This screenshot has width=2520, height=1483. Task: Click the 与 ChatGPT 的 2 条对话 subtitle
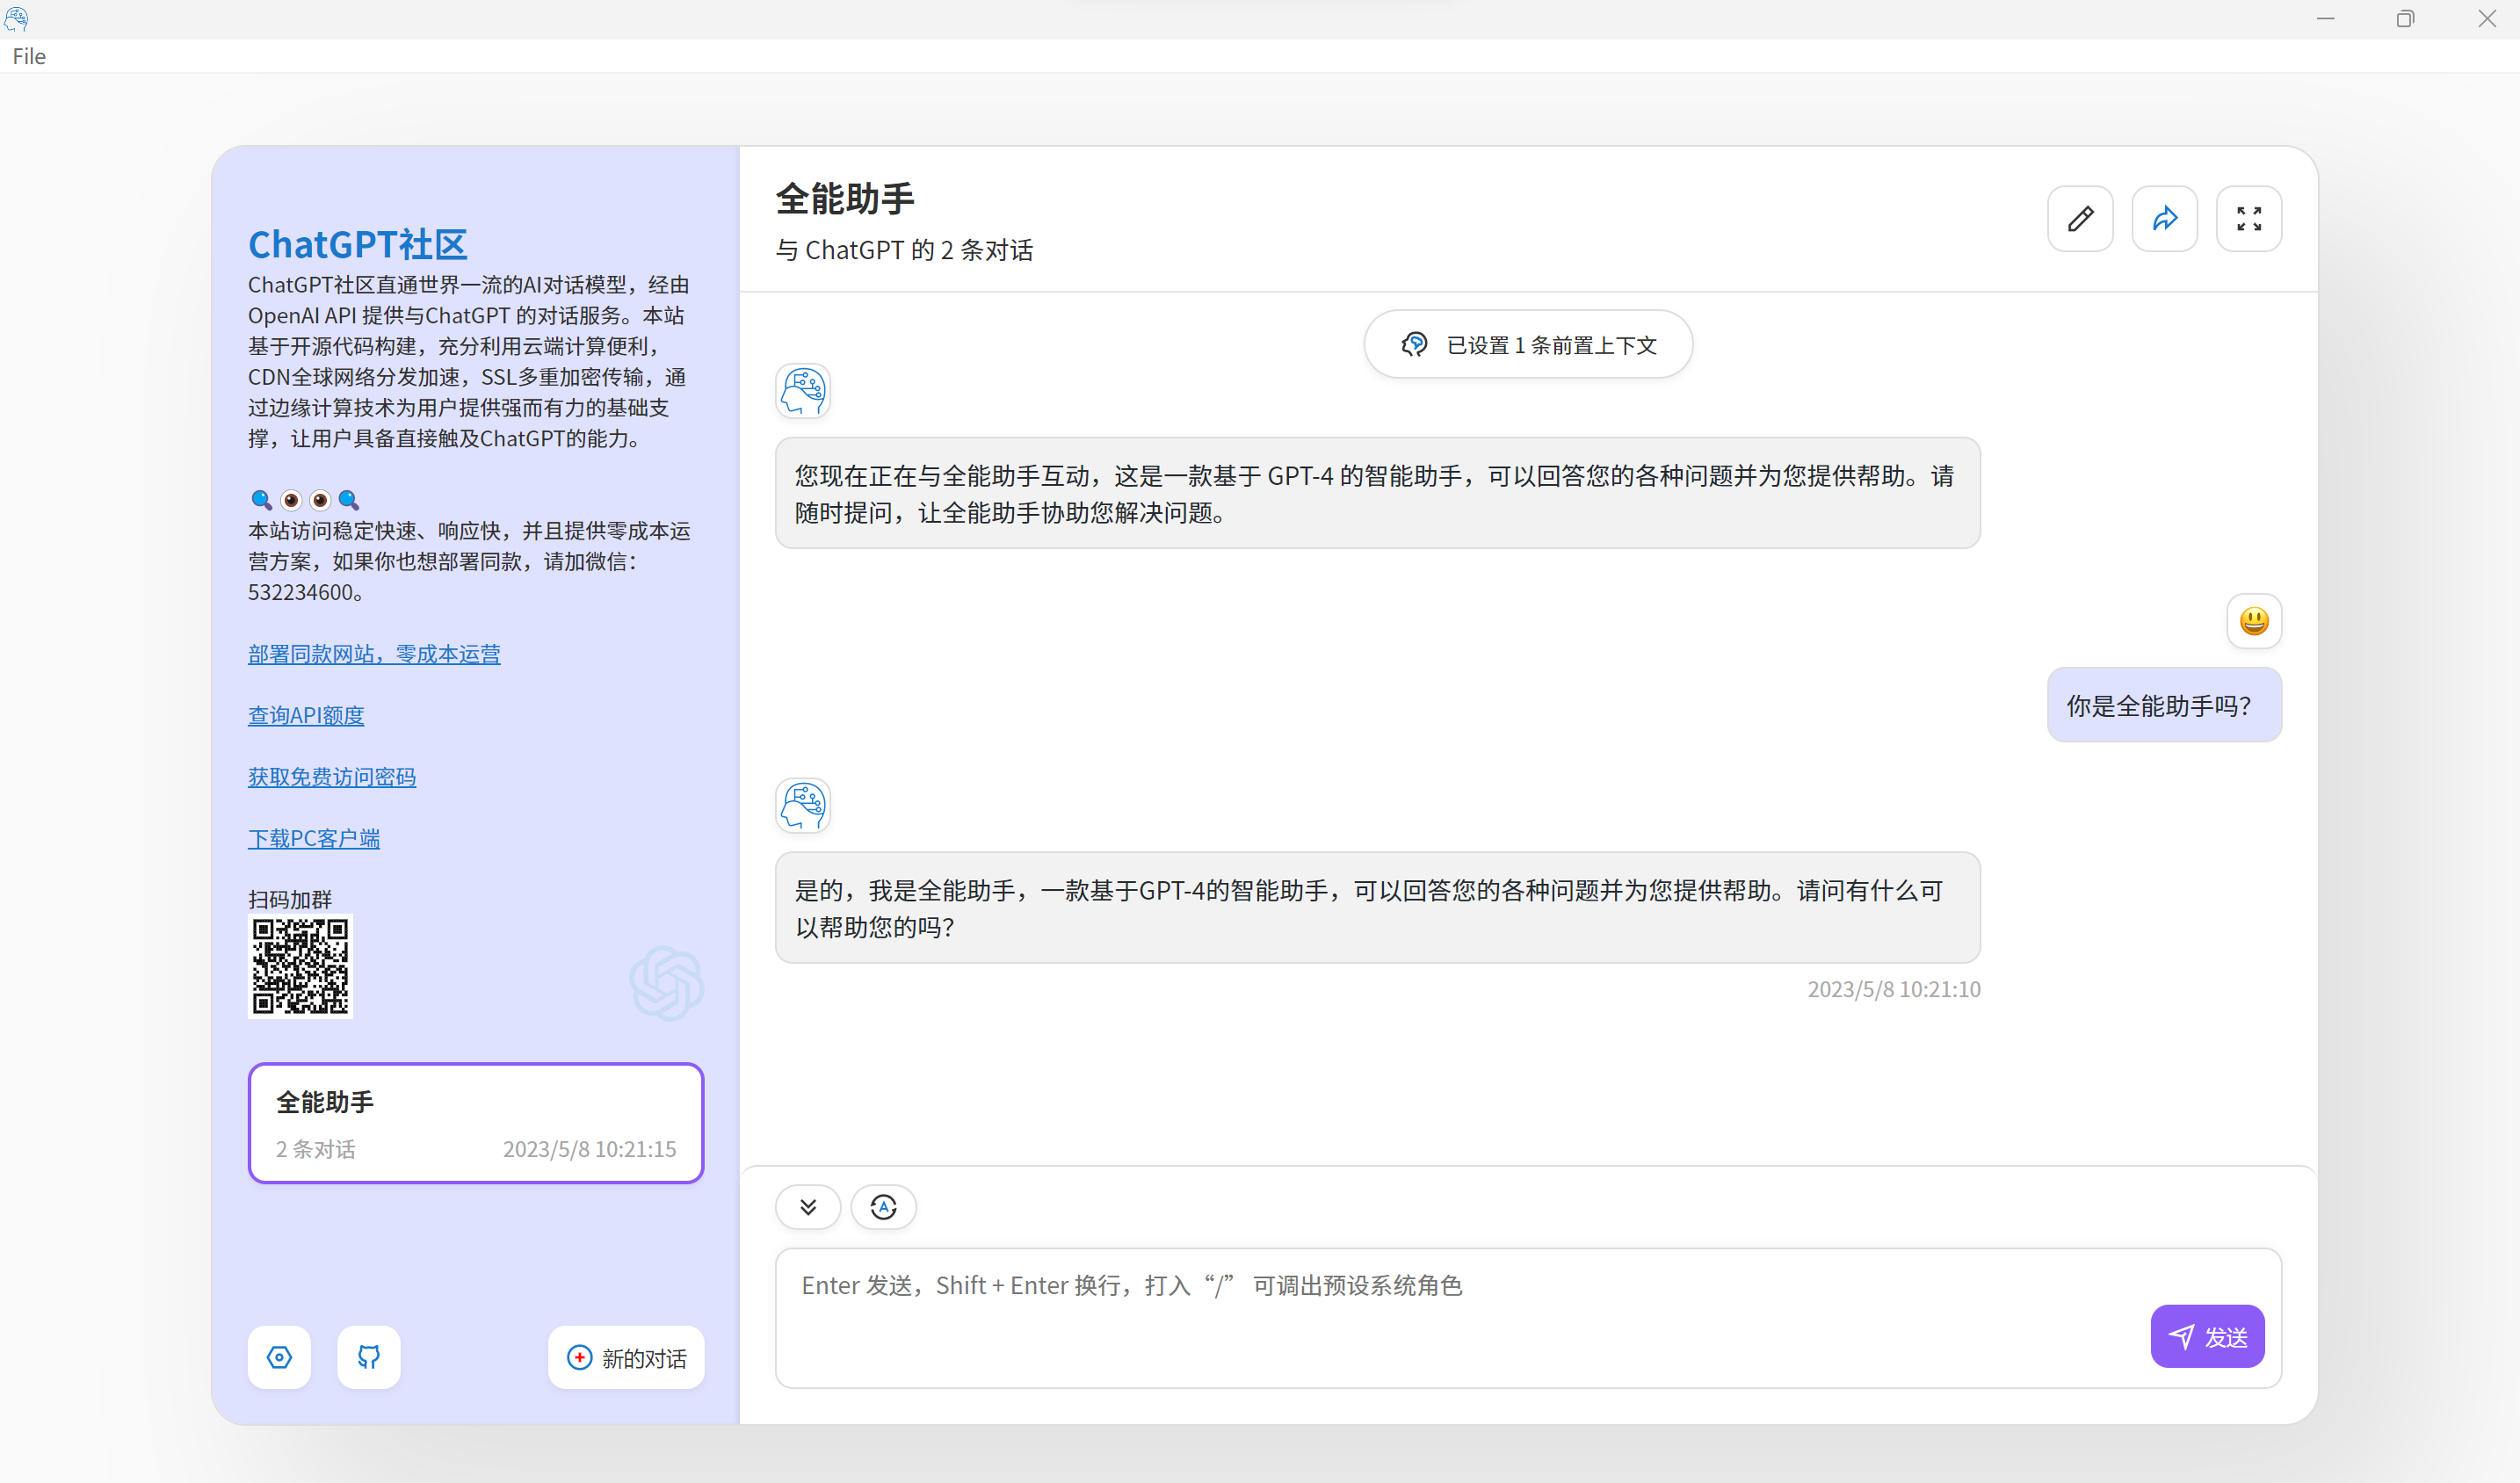coord(904,250)
